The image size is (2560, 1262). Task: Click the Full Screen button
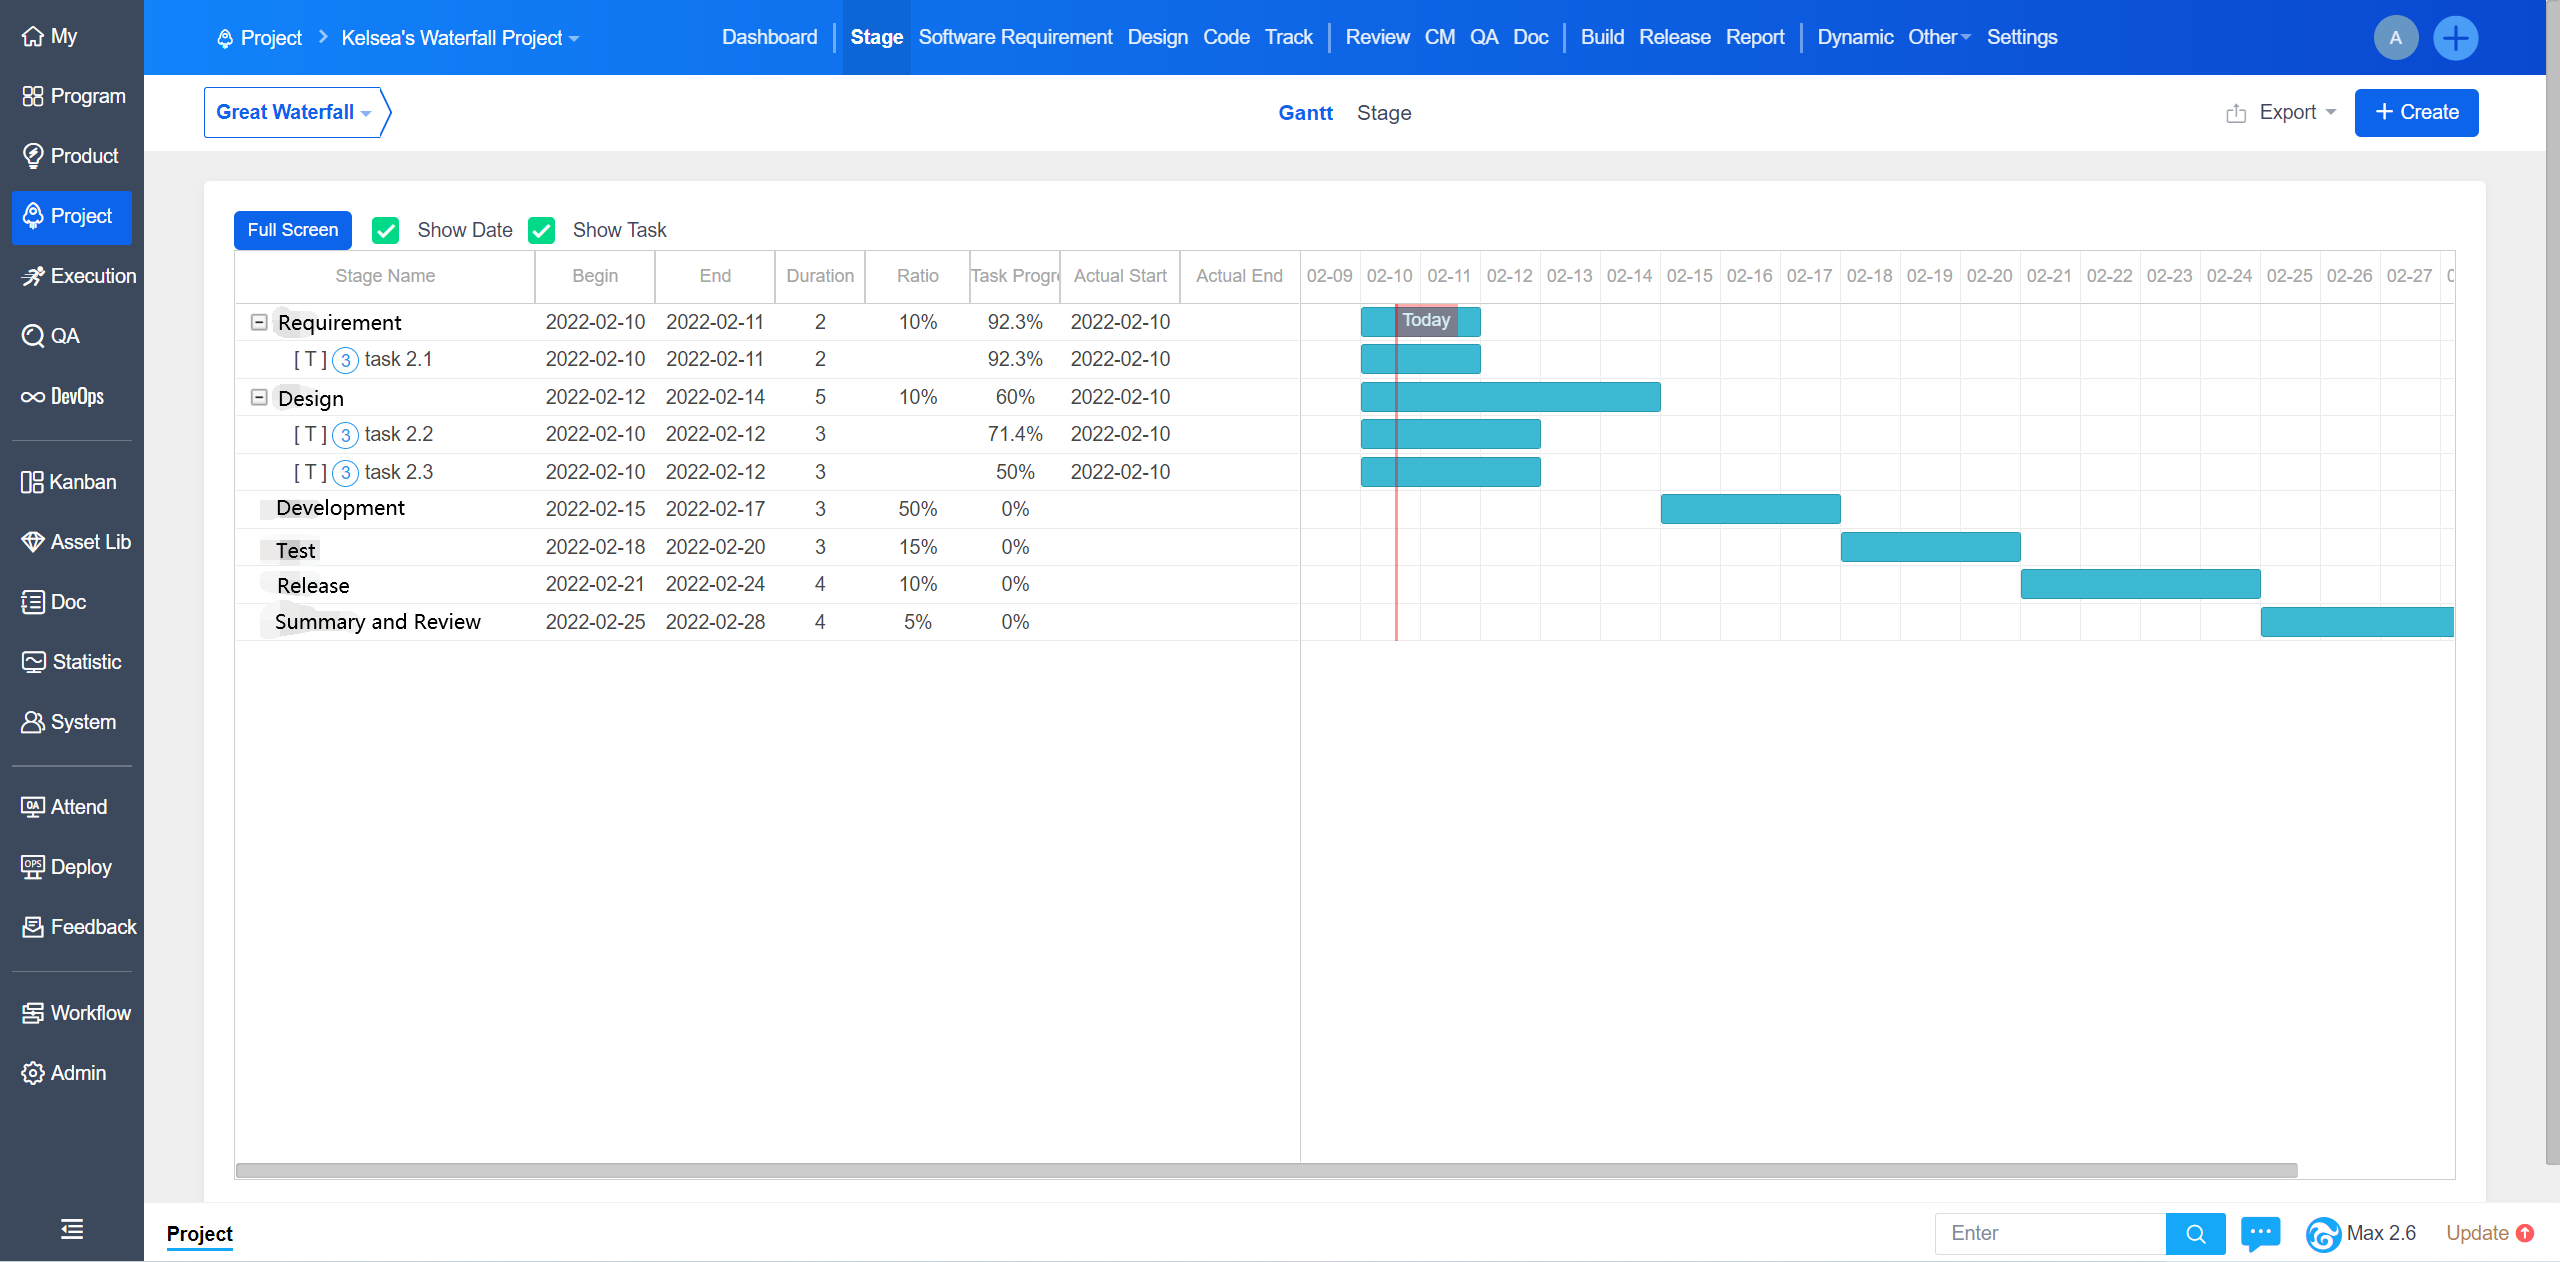coord(292,230)
